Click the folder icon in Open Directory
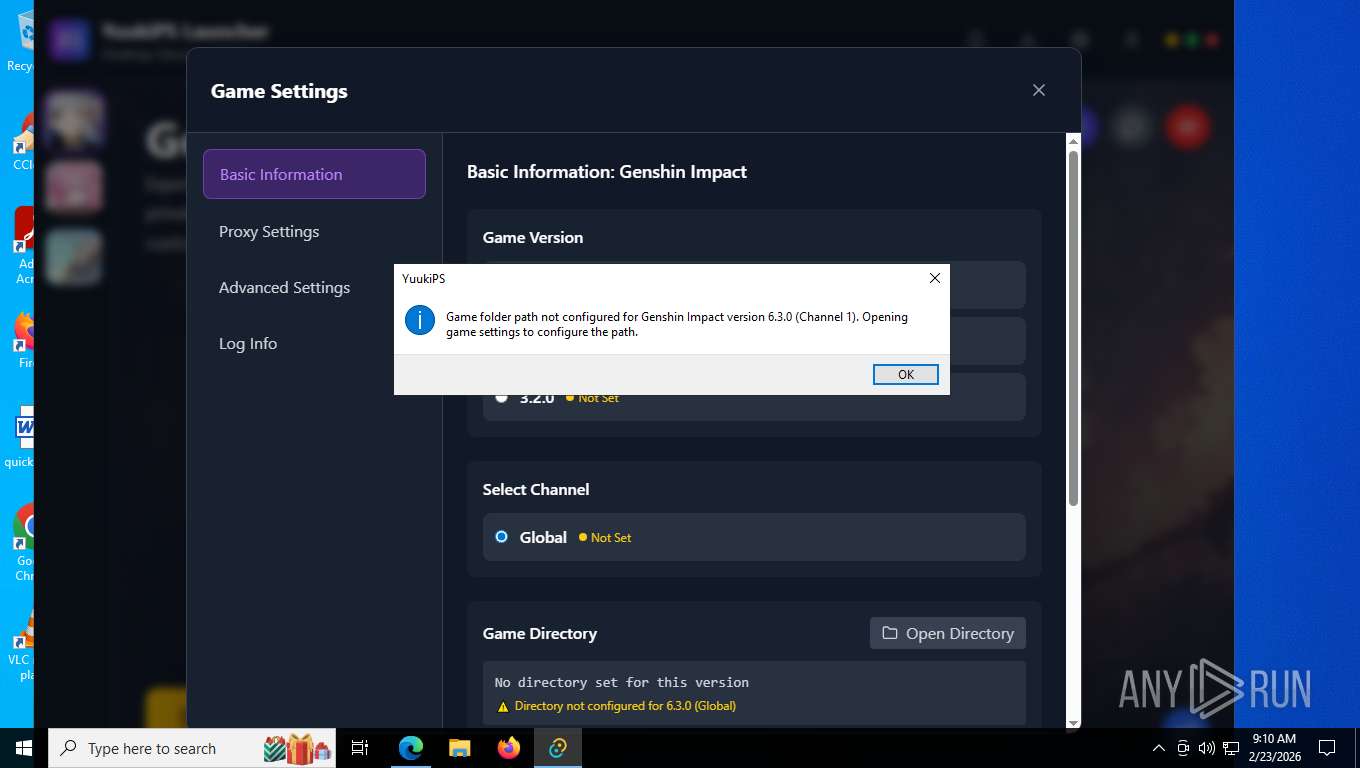This screenshot has height=768, width=1360. [889, 633]
